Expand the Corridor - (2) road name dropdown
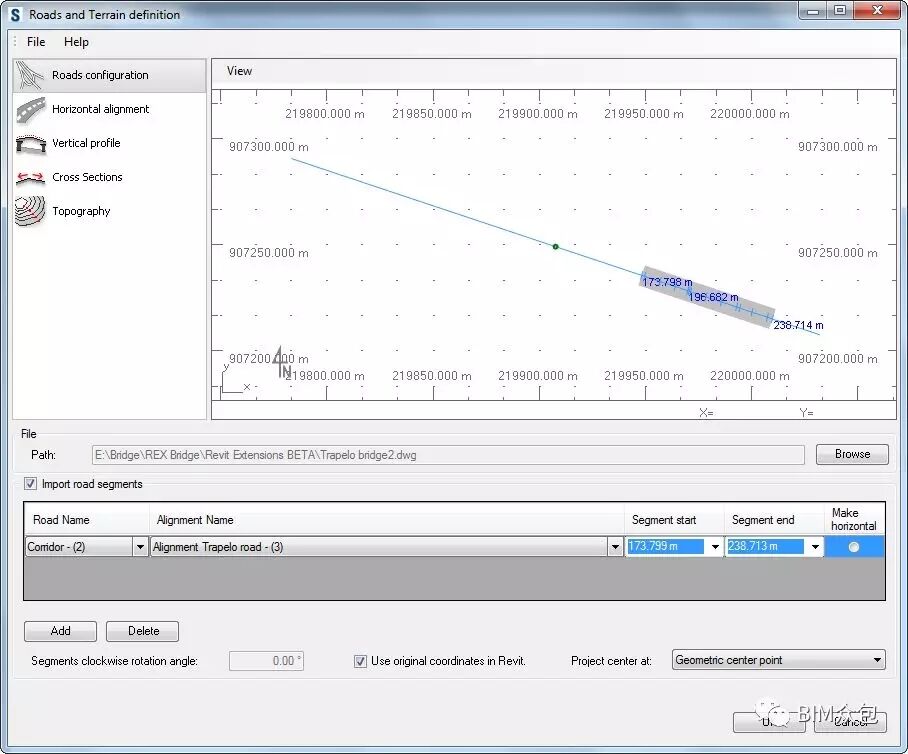The image size is (908, 754). click(x=140, y=547)
